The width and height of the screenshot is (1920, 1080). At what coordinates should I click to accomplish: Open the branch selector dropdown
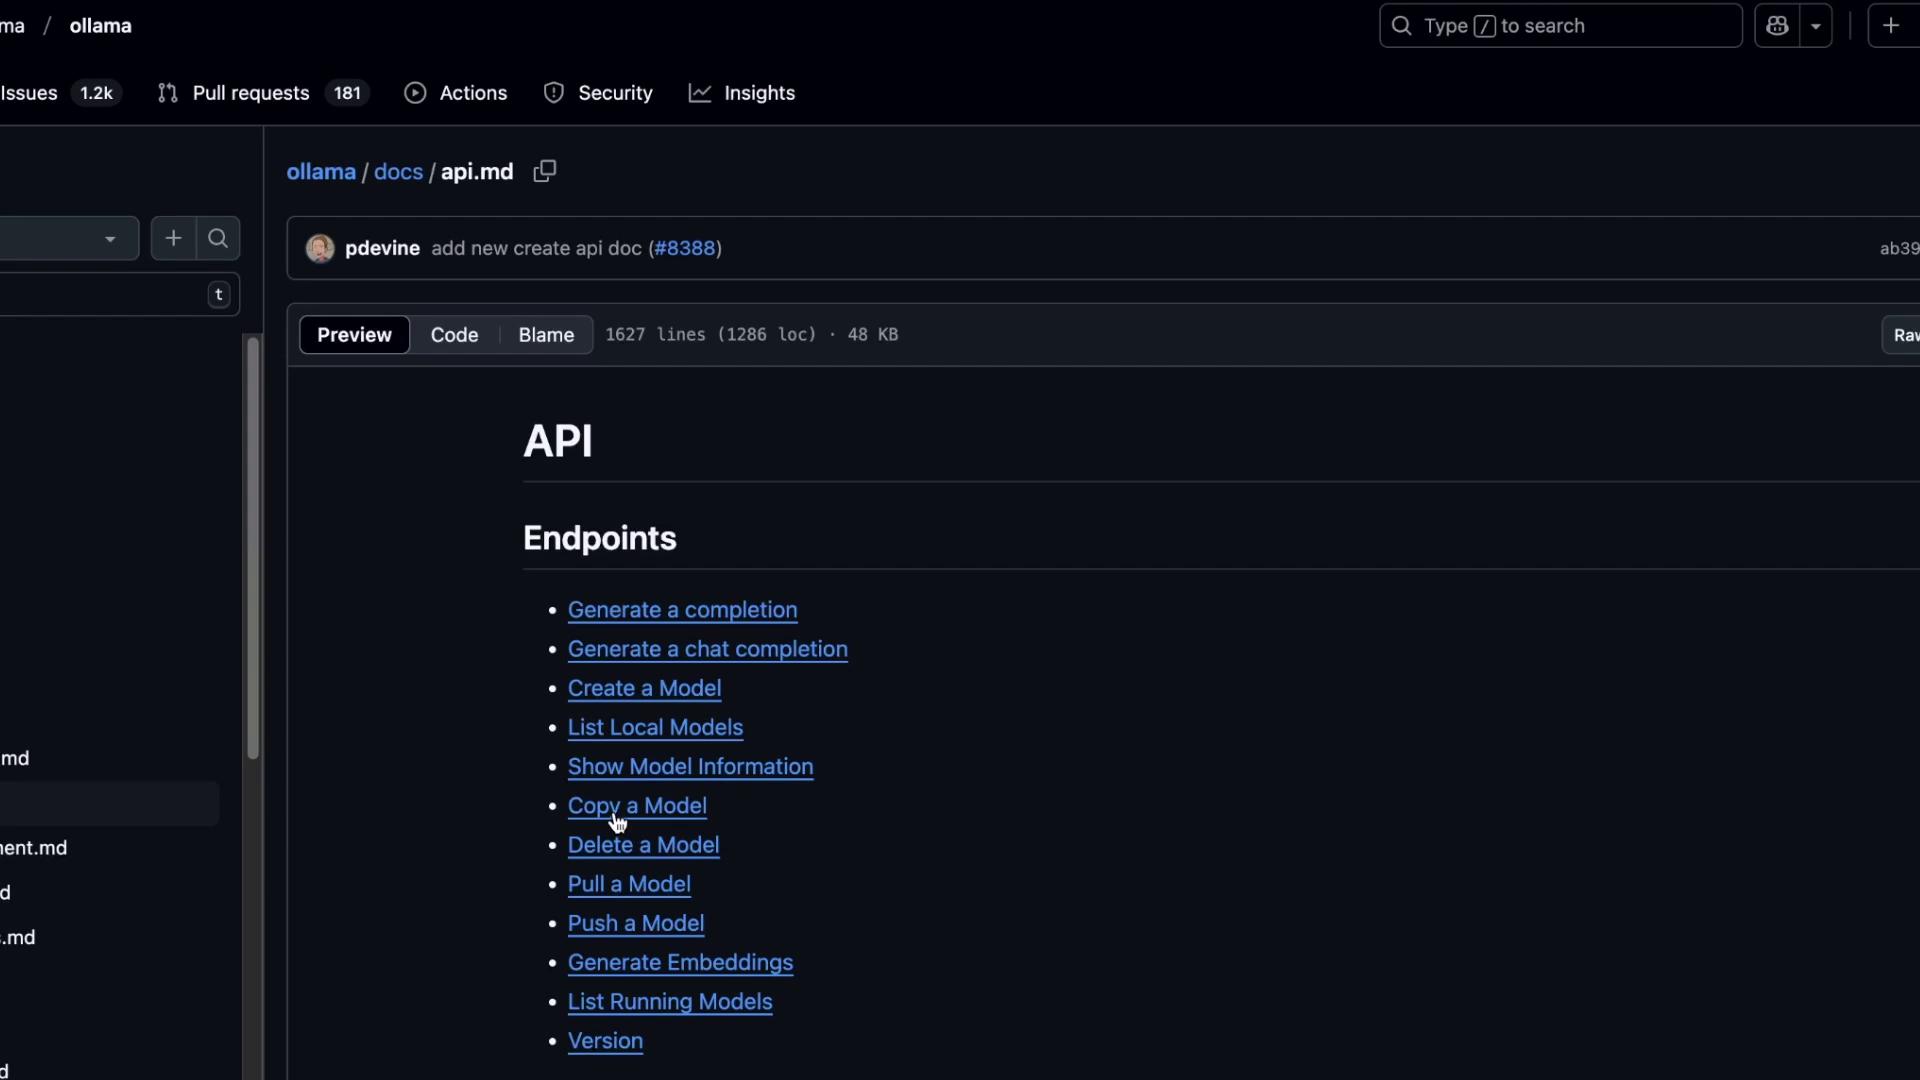68,239
